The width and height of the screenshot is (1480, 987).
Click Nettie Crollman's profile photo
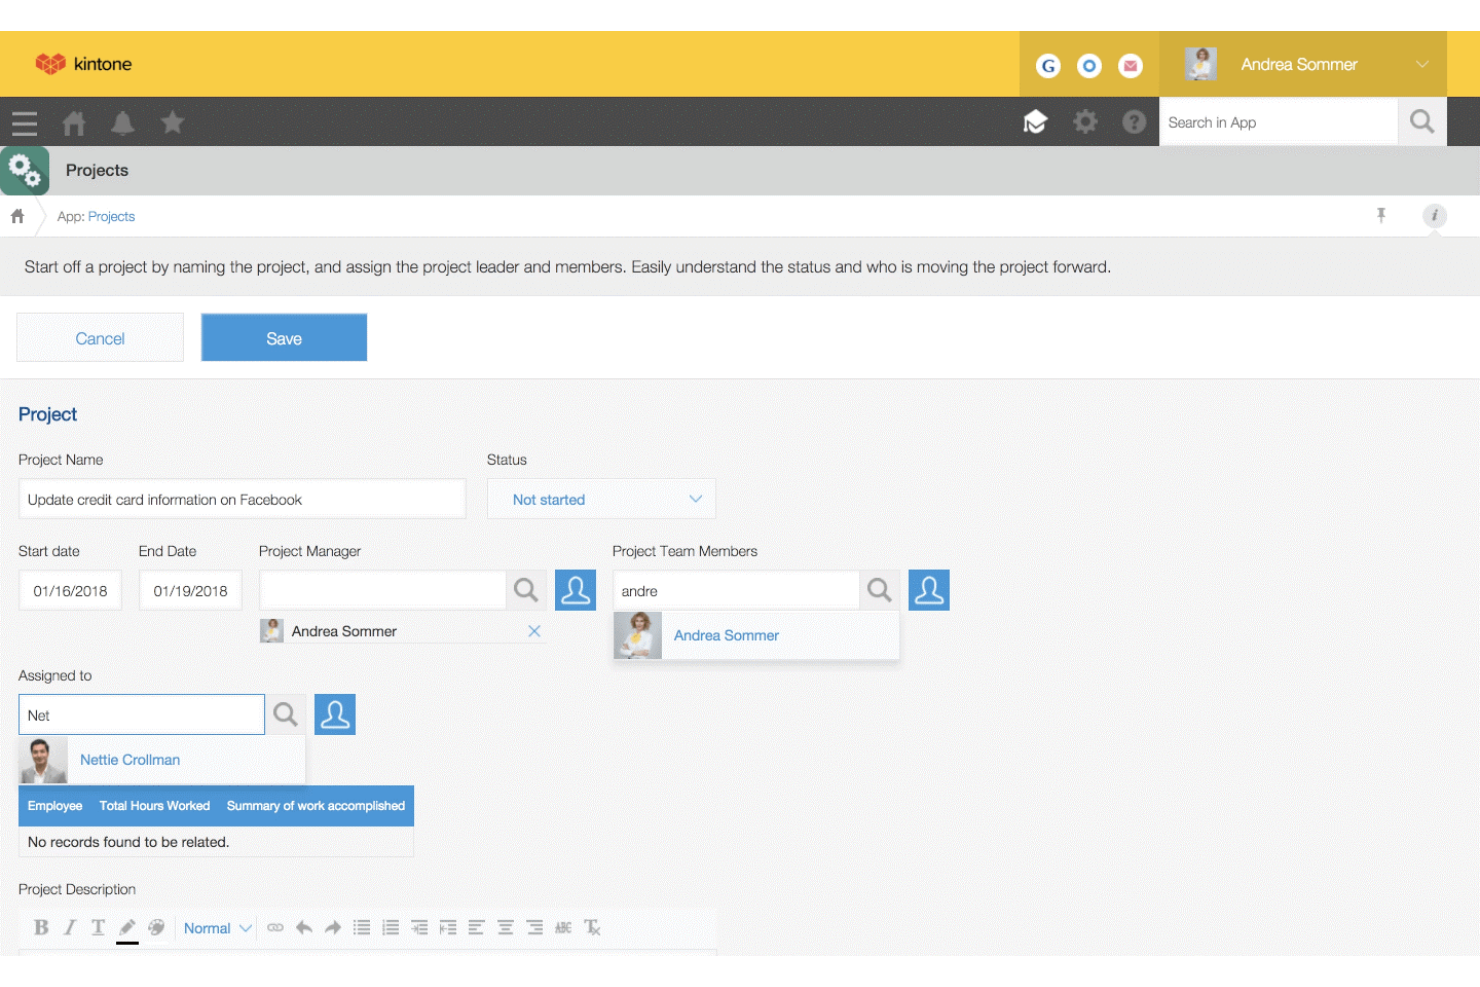[x=43, y=760]
